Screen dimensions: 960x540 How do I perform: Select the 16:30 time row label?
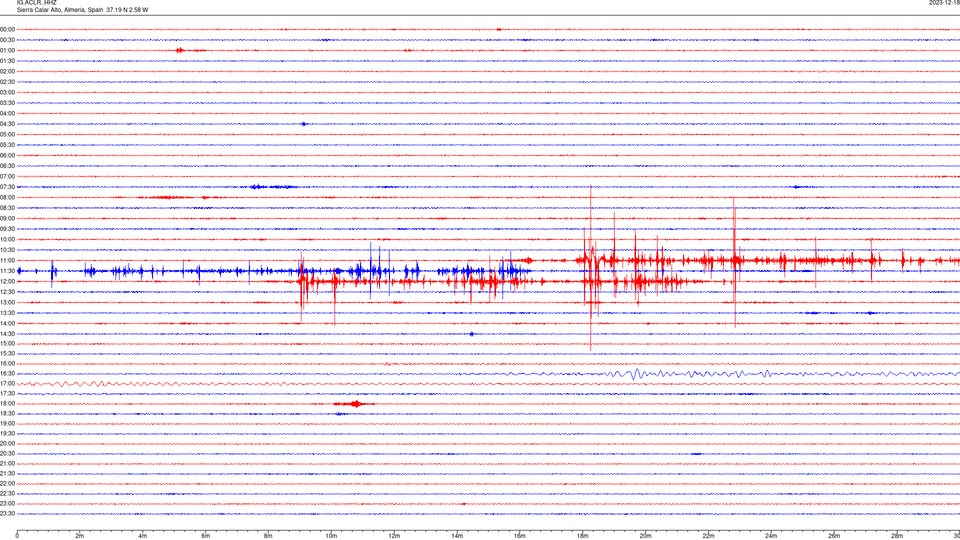[x=7, y=373]
